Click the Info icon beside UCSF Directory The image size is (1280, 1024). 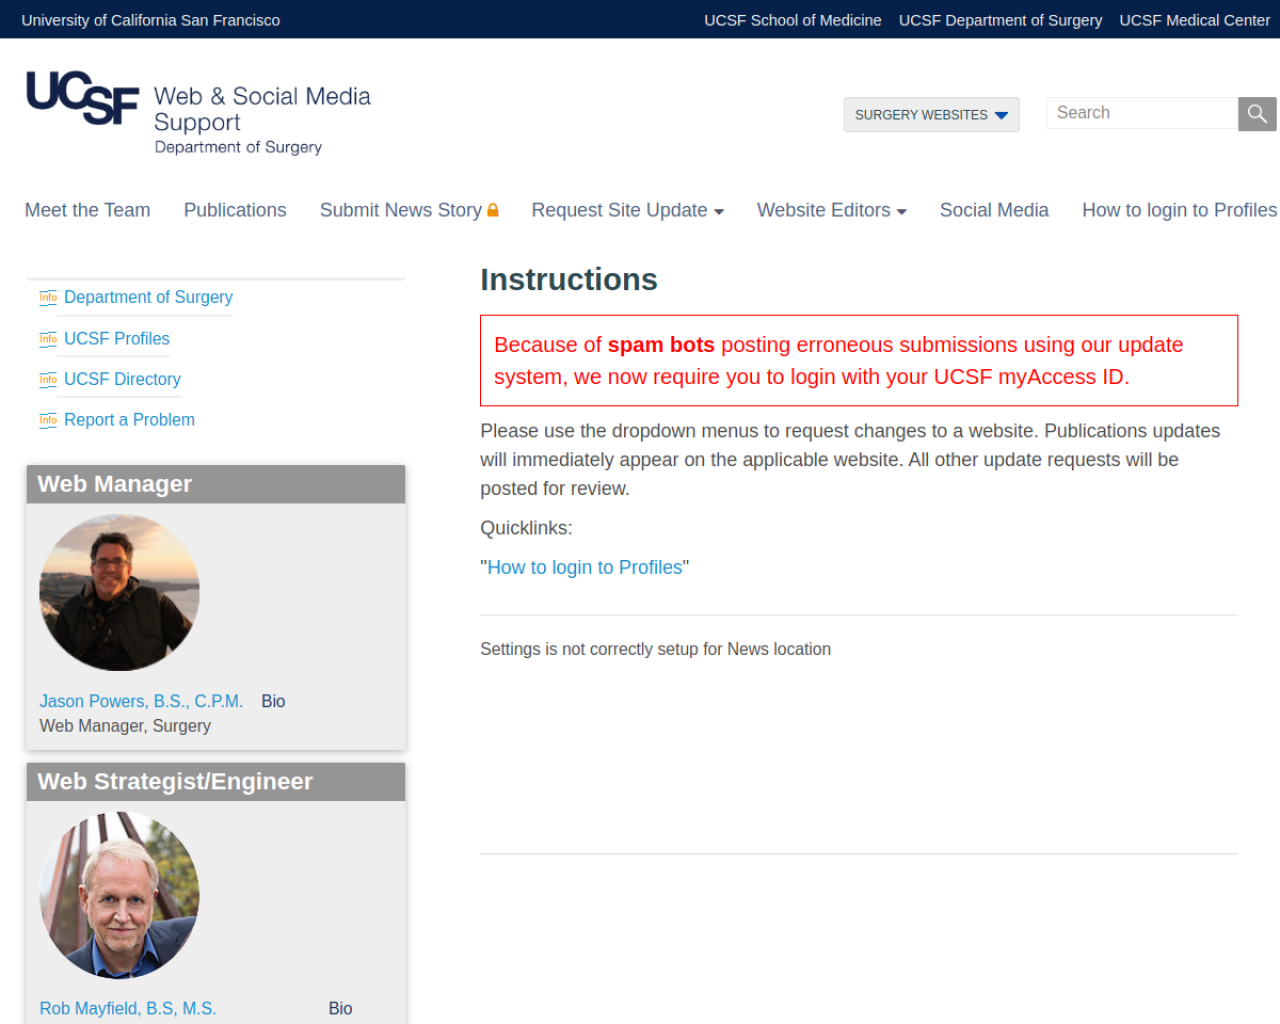(x=48, y=379)
